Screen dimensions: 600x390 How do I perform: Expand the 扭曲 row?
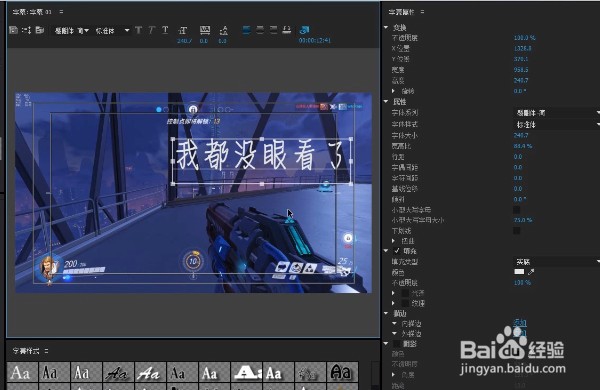393,241
